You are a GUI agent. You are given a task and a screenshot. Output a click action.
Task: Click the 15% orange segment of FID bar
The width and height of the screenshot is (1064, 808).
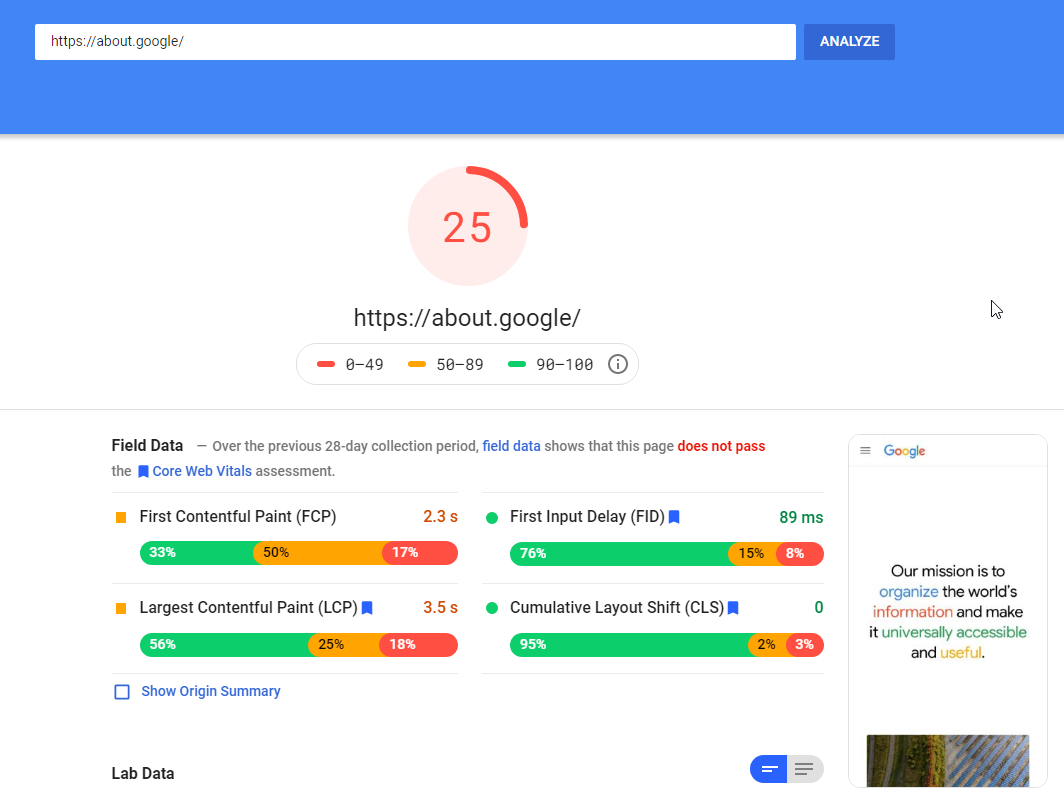pyautogui.click(x=753, y=554)
